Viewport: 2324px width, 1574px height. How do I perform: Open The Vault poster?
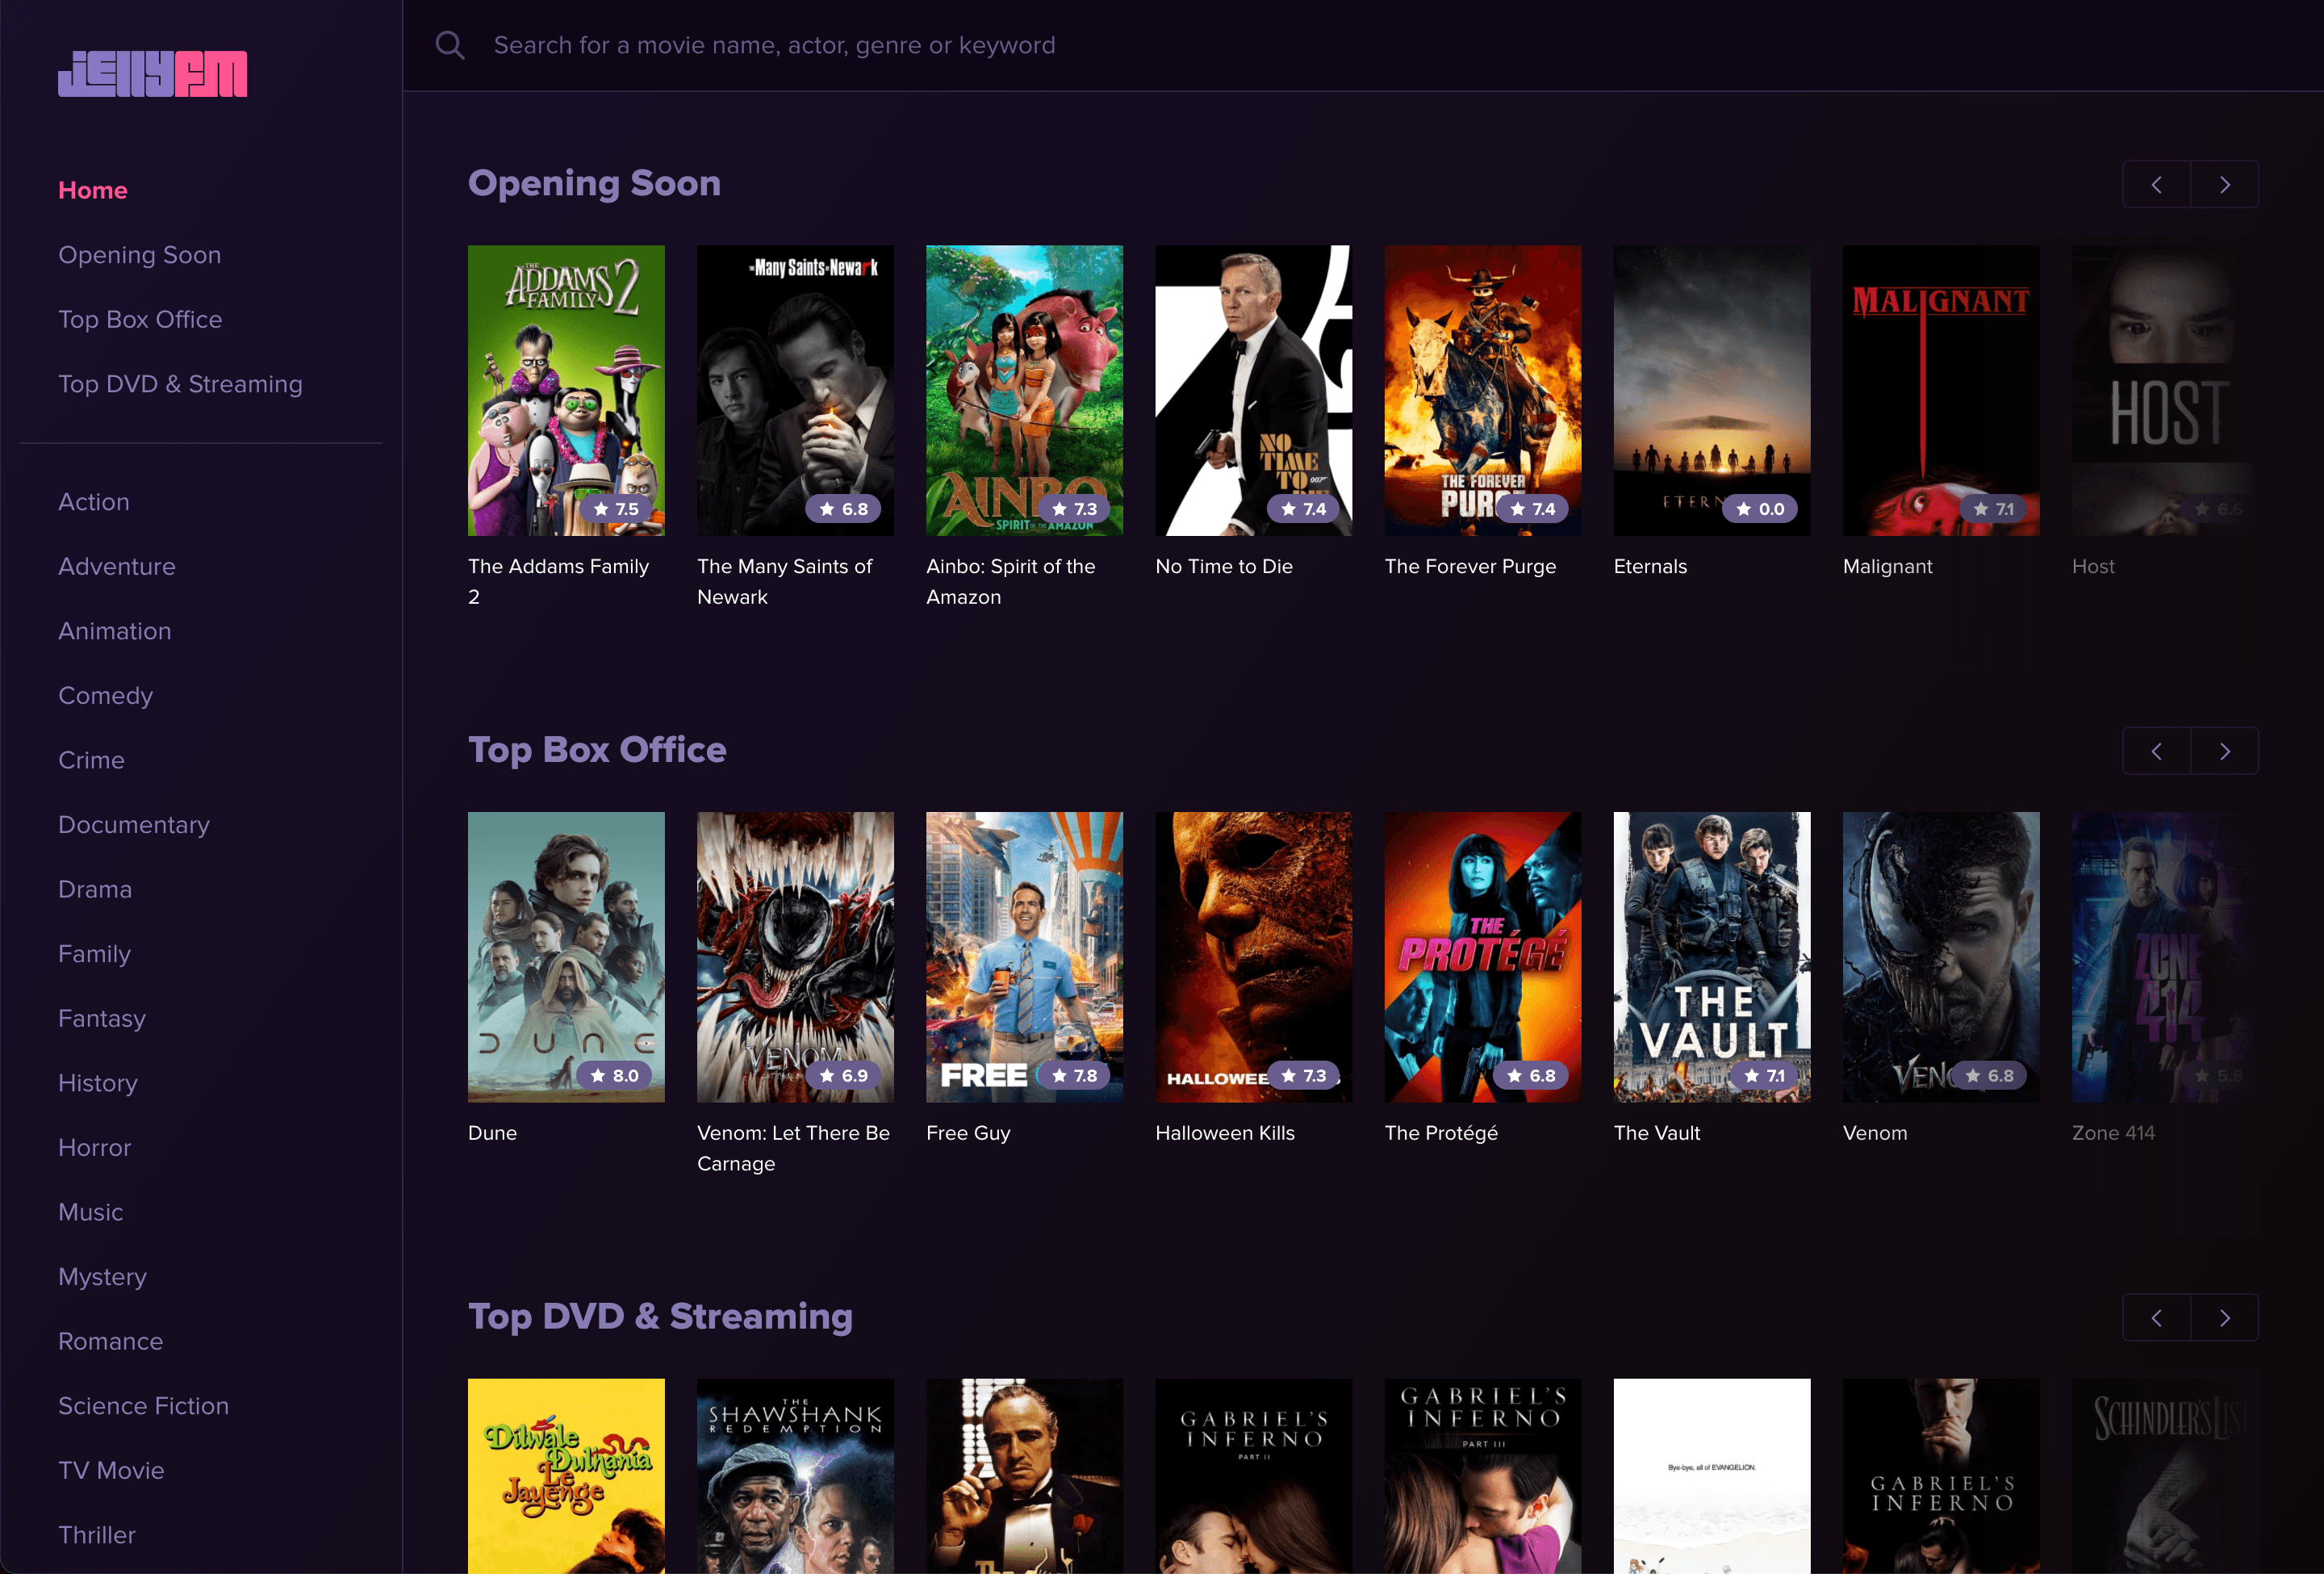(1712, 957)
